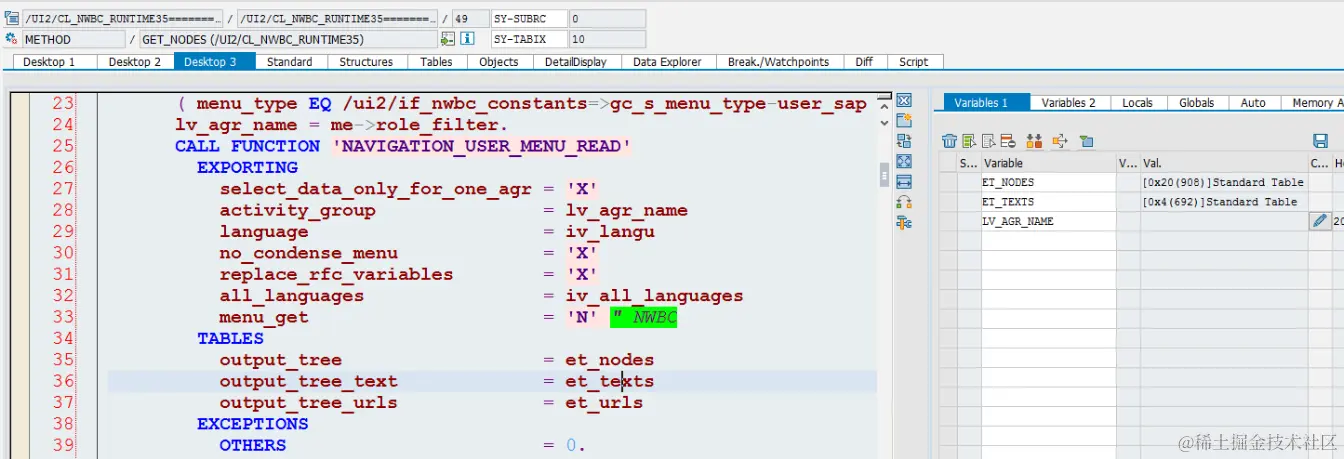The image size is (1344, 459).
Task: Click the blue information icon in the header
Action: point(467,39)
